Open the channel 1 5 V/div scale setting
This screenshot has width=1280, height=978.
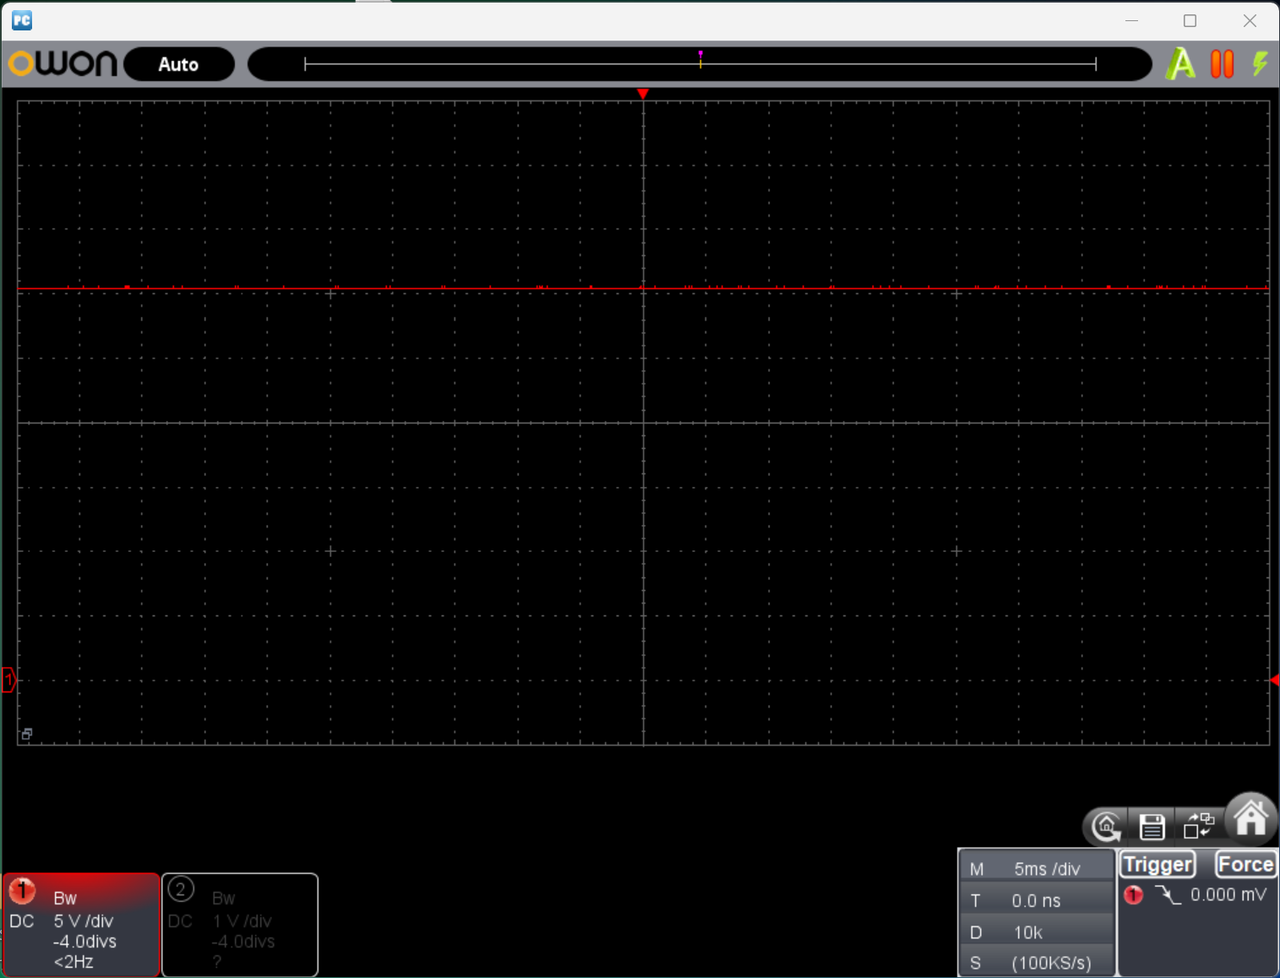83,921
